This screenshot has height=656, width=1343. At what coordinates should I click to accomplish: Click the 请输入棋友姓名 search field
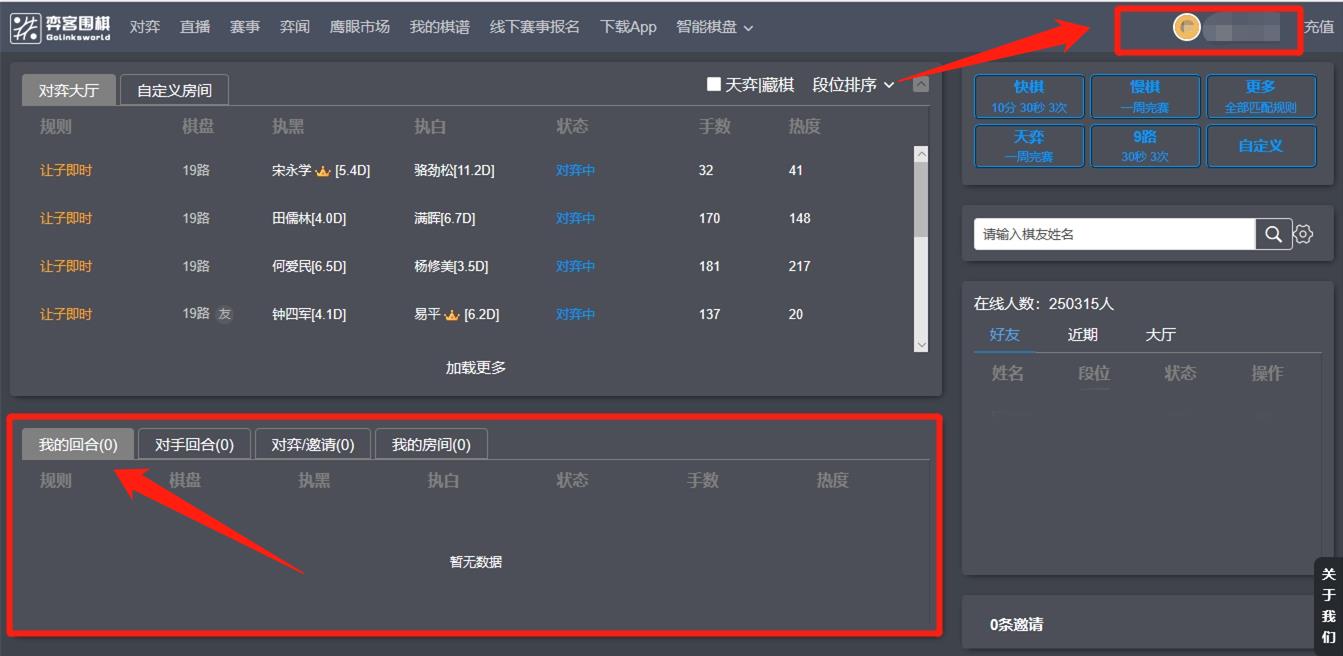(1114, 234)
